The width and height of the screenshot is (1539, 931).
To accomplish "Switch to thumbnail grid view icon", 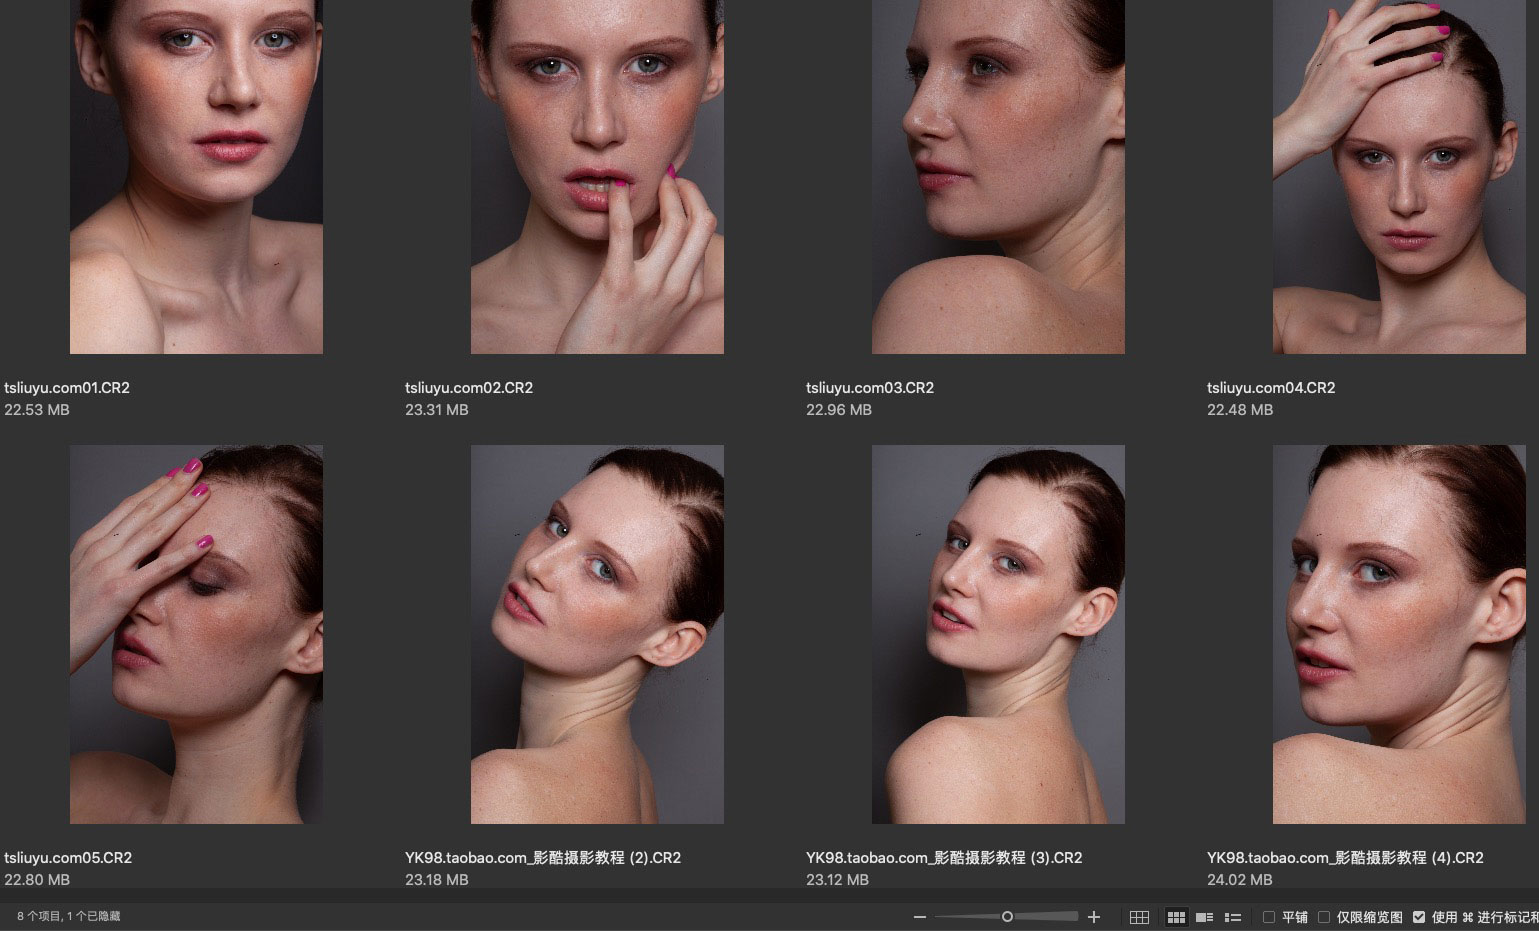I will (1176, 917).
